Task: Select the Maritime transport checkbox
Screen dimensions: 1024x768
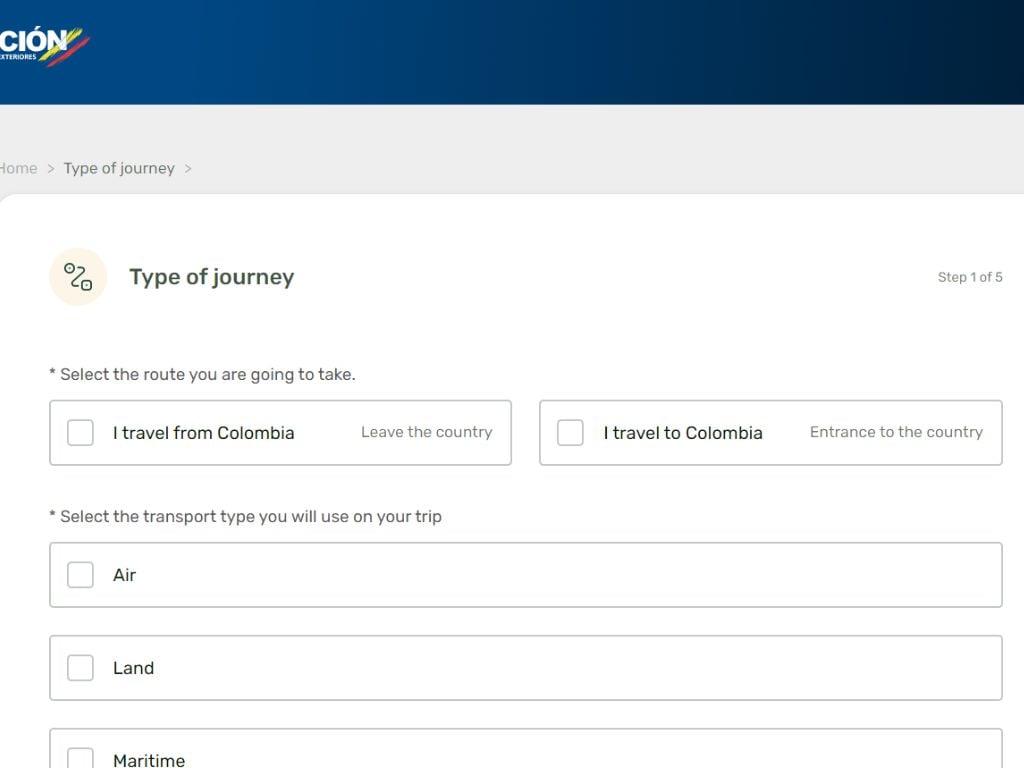Action: click(80, 759)
